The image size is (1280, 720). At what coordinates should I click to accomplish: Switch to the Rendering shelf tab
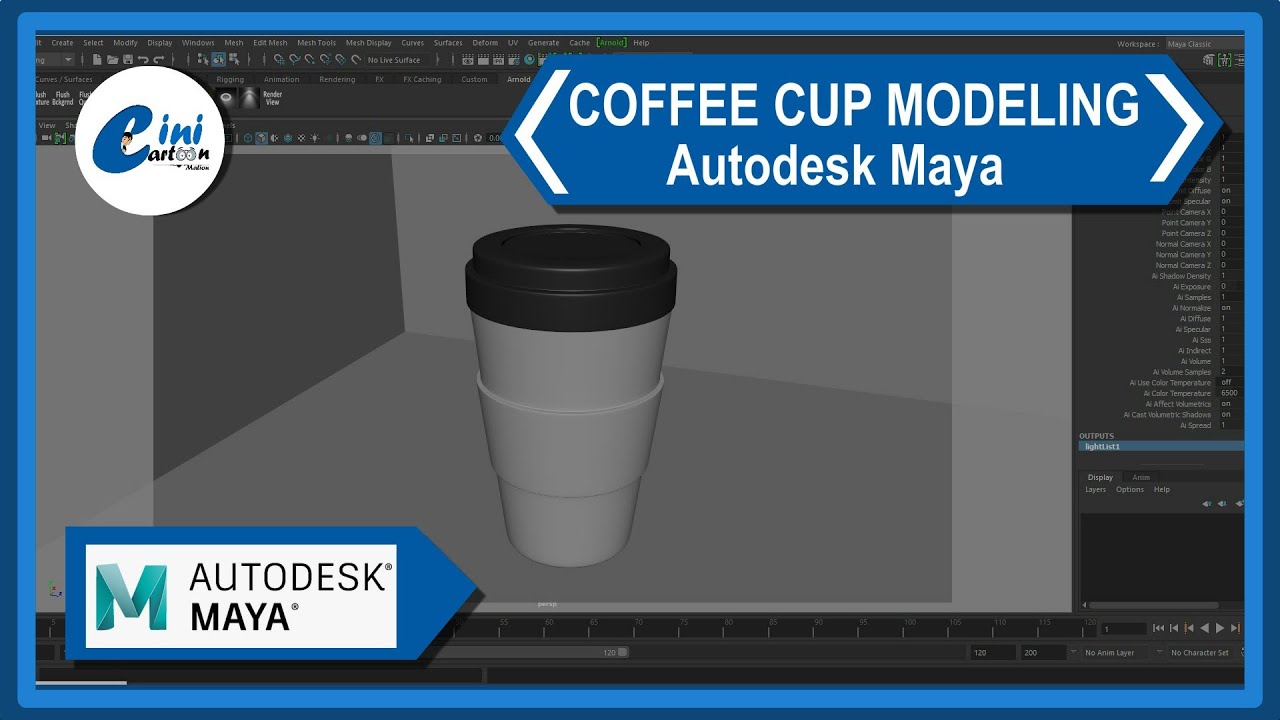tap(337, 79)
